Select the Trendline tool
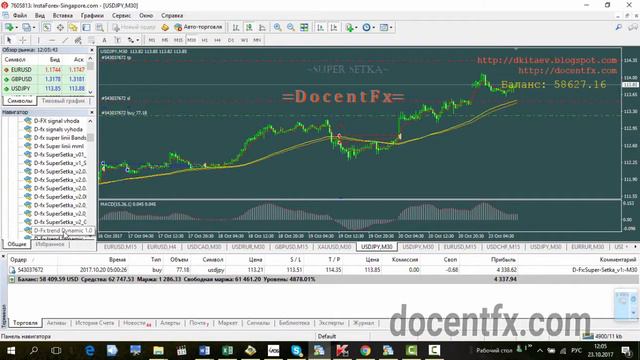This screenshot has height=360, width=640. 65,40
